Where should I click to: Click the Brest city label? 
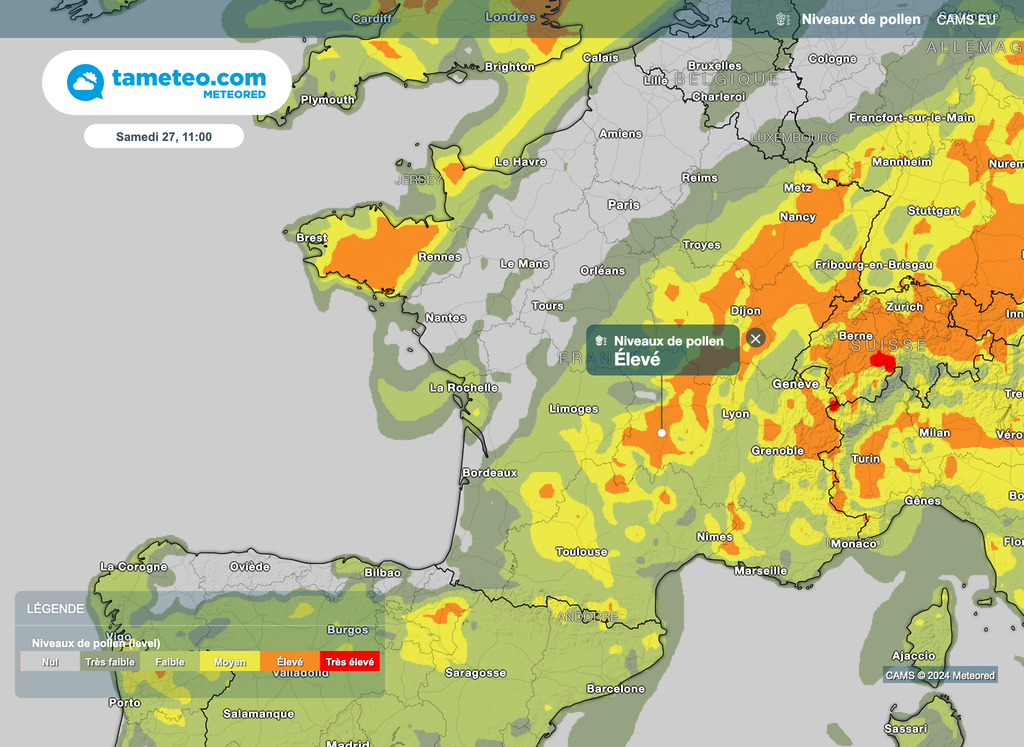point(312,237)
